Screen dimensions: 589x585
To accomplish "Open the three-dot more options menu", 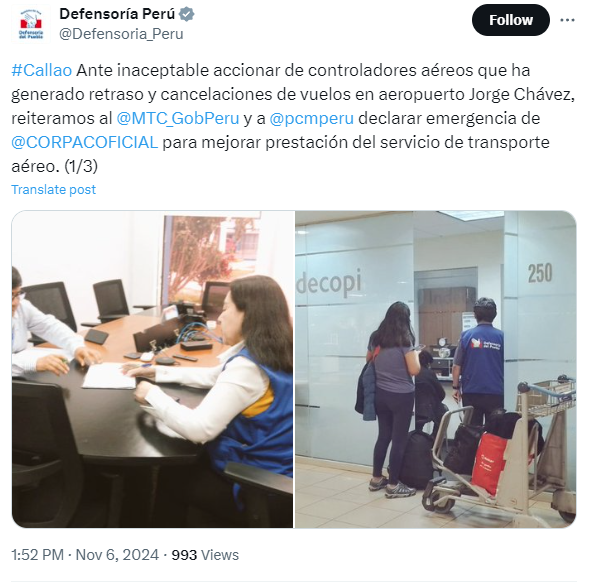I will point(567,20).
